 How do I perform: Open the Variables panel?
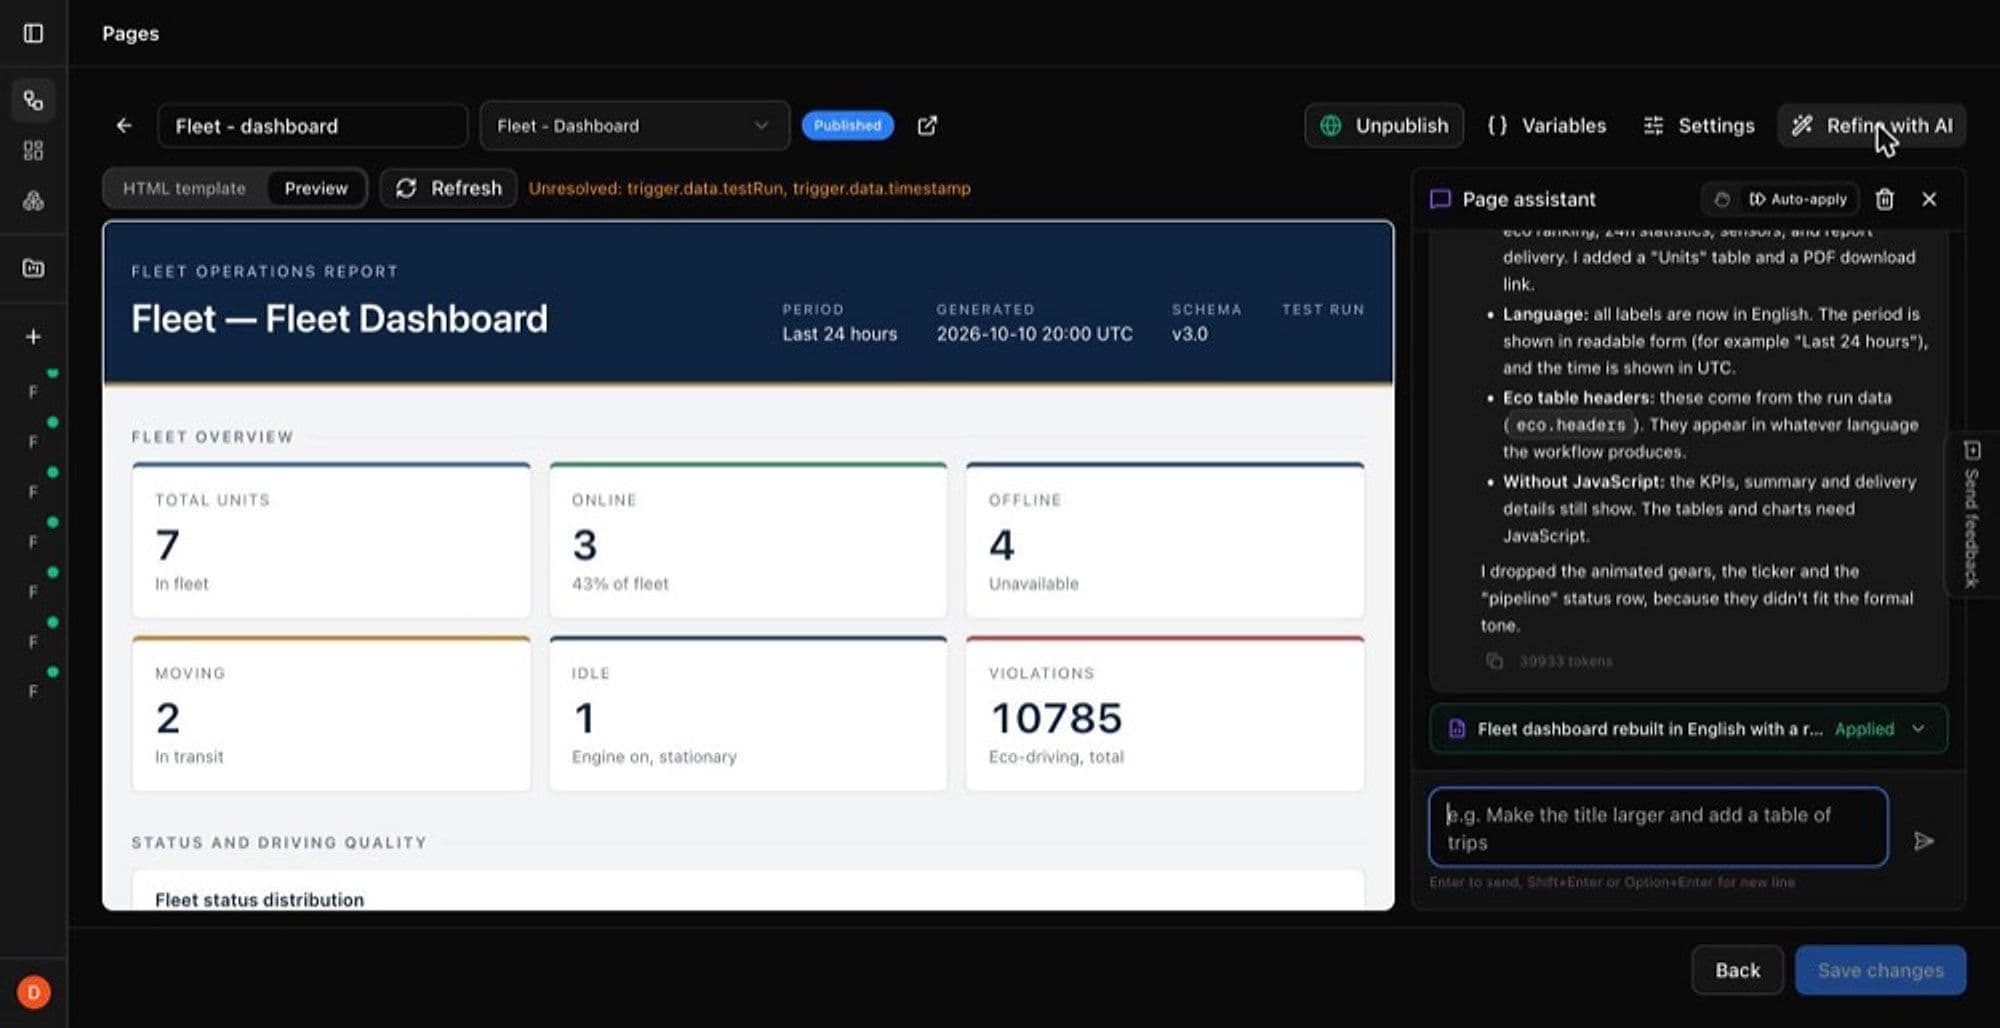[1547, 125]
